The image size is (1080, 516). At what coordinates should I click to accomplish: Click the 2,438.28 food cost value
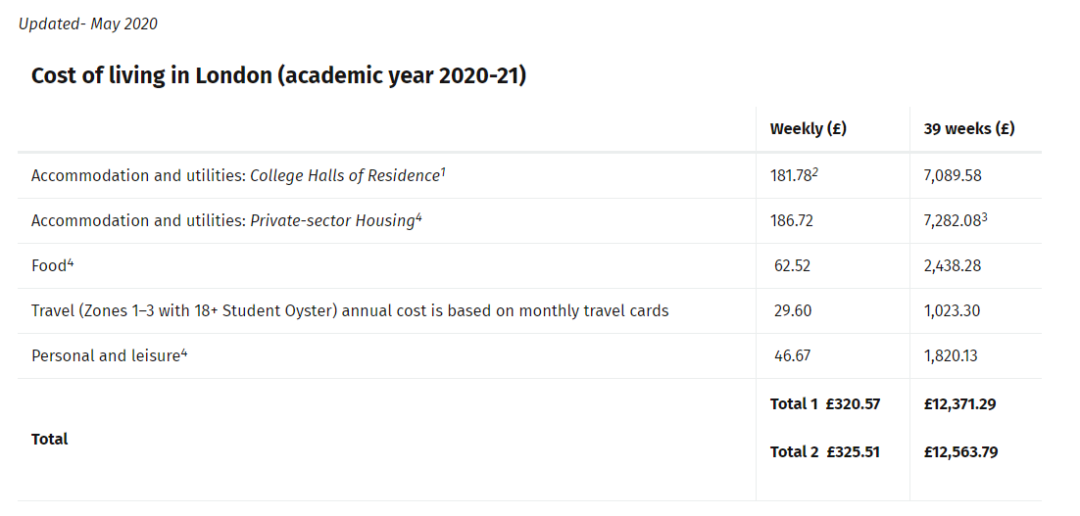coord(953,266)
